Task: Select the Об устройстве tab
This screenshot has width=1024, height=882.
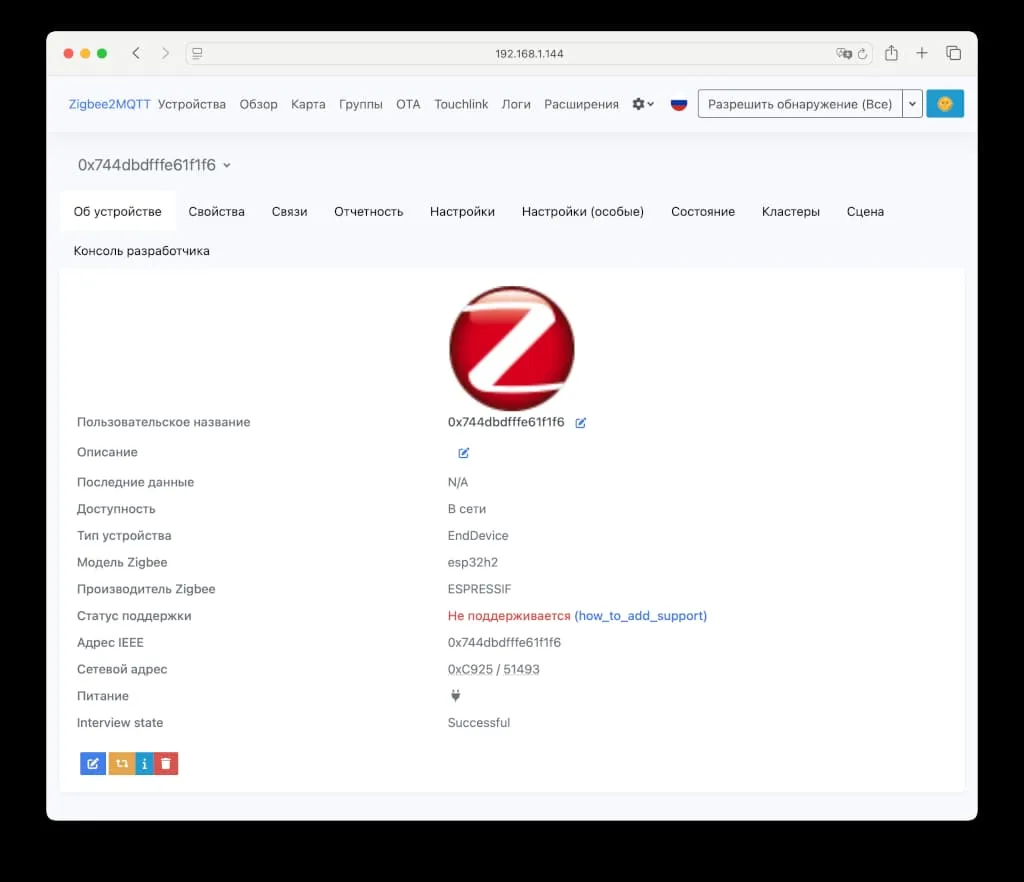Action: [x=118, y=212]
